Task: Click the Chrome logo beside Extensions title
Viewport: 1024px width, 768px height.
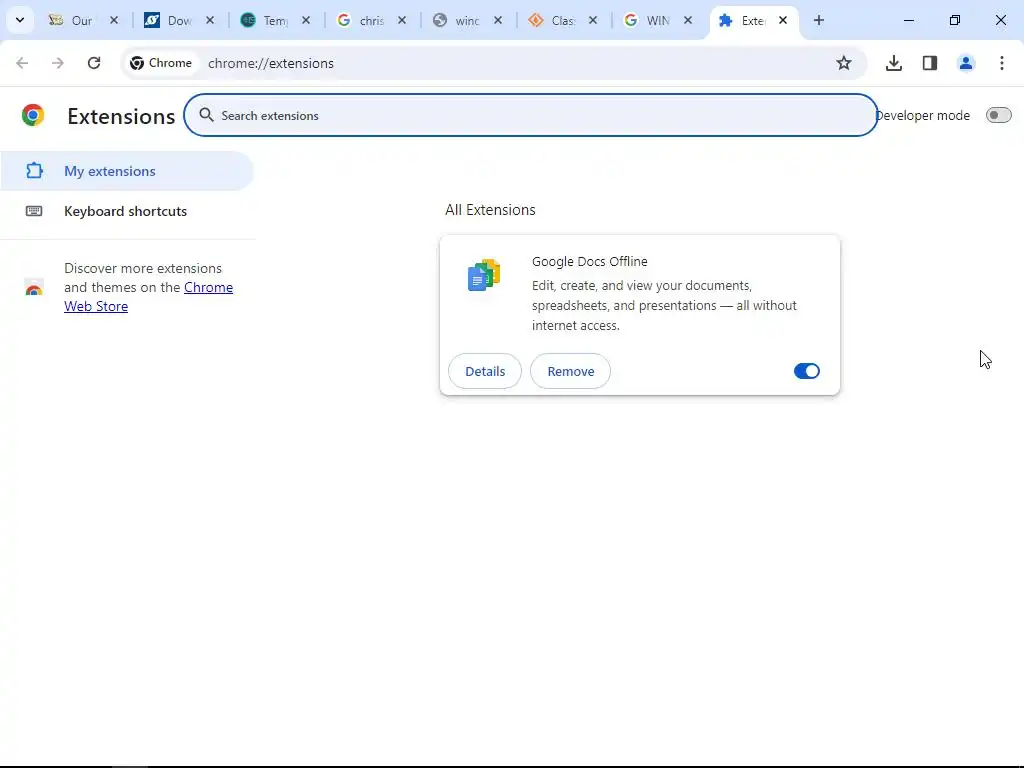Action: click(x=33, y=115)
